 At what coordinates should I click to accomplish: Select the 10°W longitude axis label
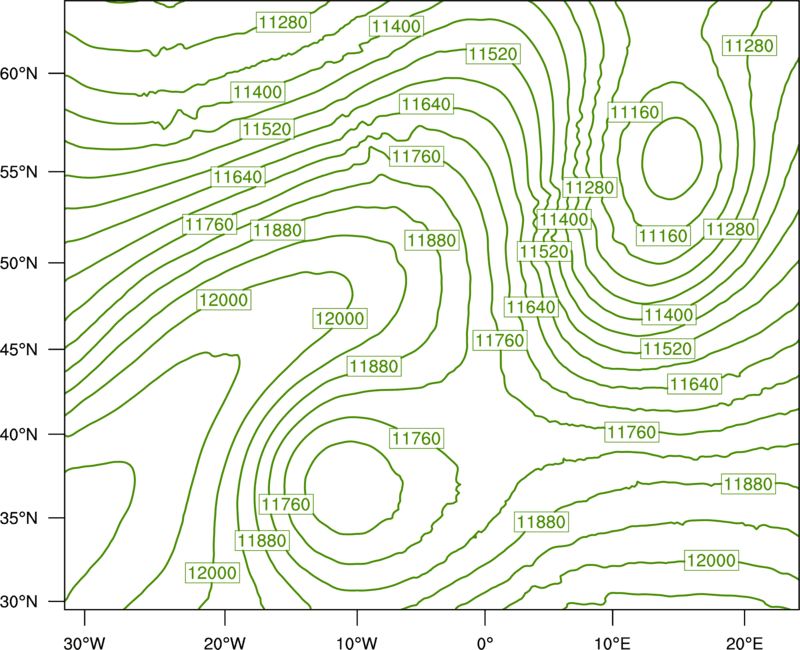click(x=357, y=643)
